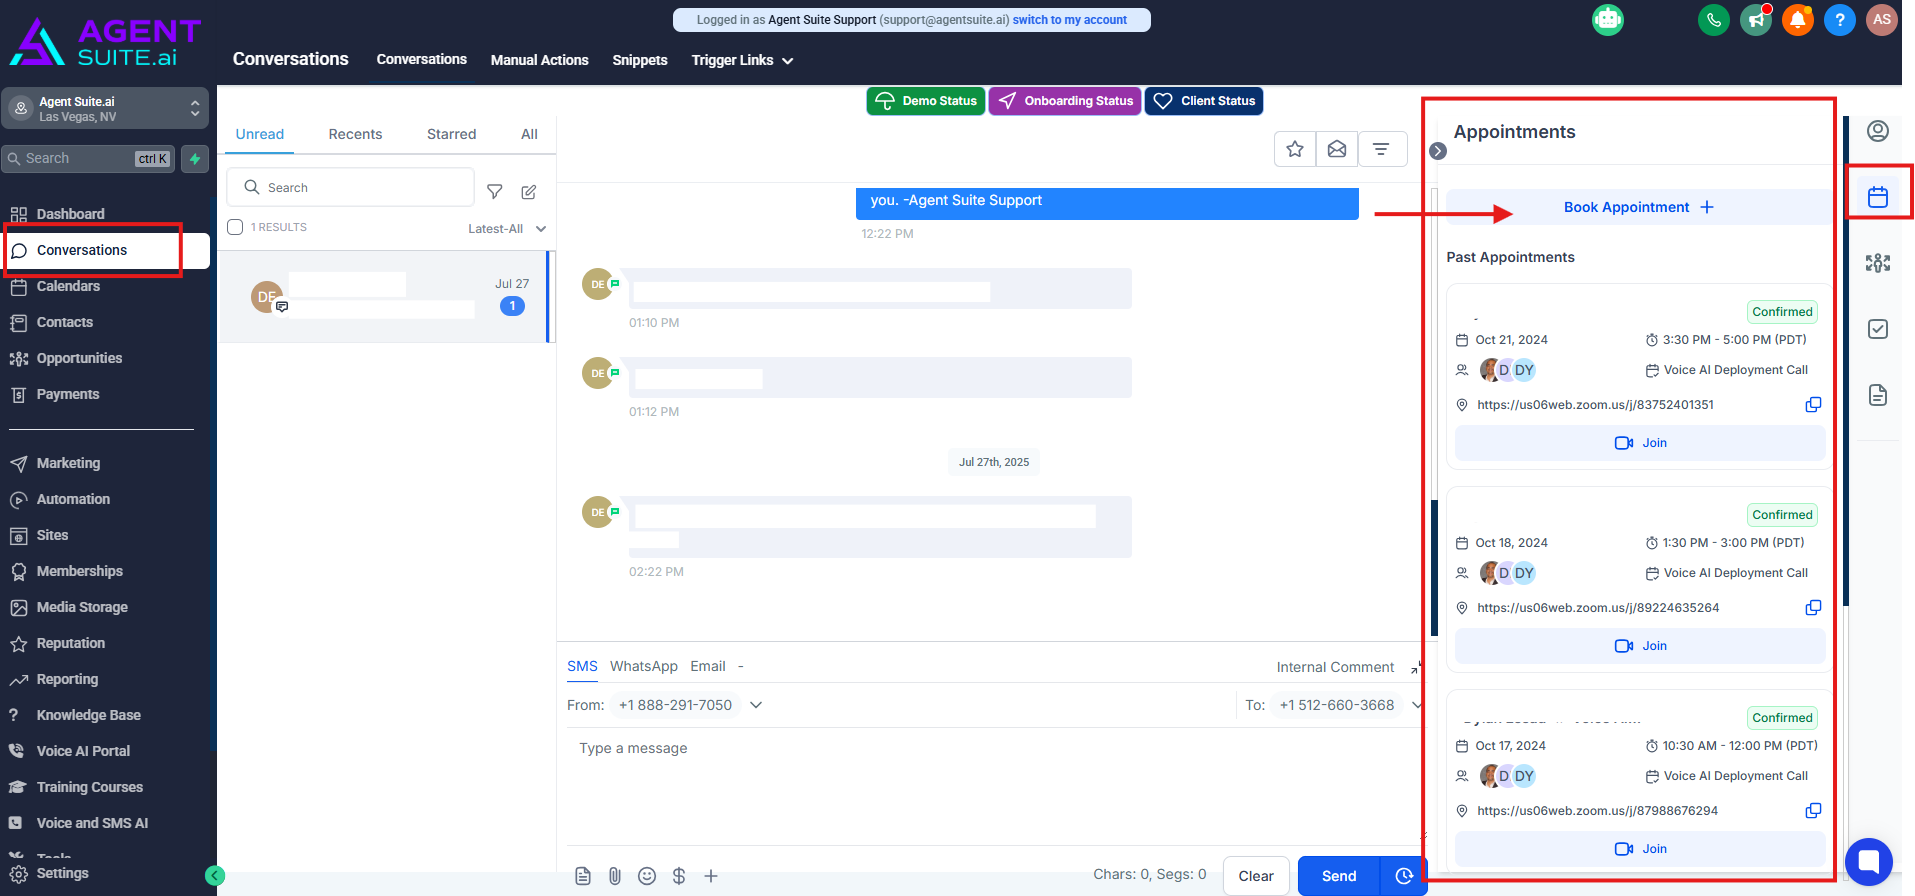The width and height of the screenshot is (1915, 896).
Task: Click the Send button
Action: pyautogui.click(x=1339, y=876)
